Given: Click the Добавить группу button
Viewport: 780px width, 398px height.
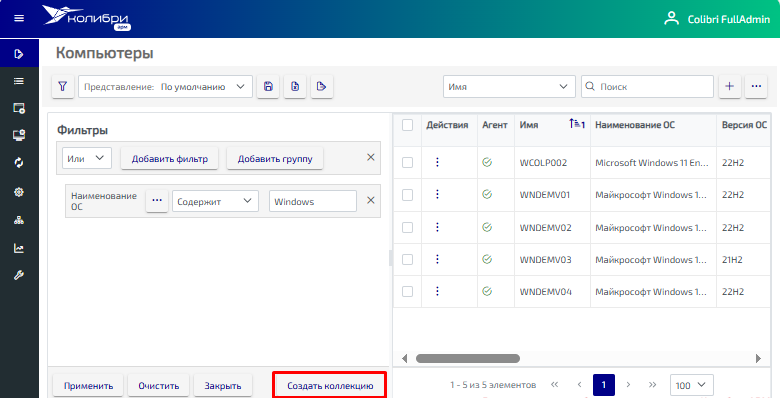Looking at the screenshot, I should pyautogui.click(x=275, y=159).
